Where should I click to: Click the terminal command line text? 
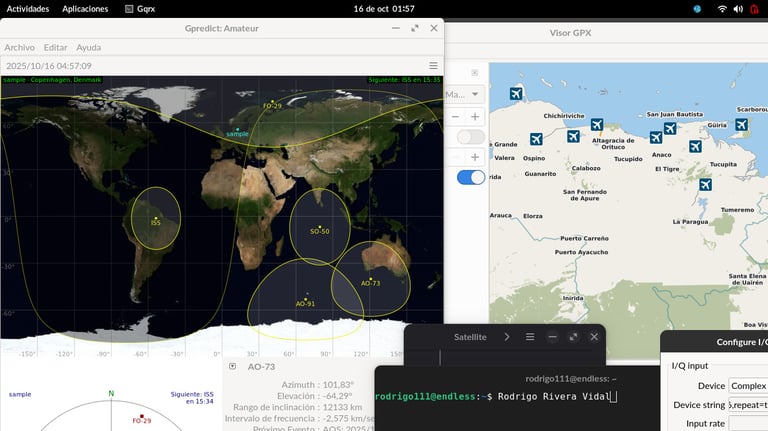(x=554, y=396)
